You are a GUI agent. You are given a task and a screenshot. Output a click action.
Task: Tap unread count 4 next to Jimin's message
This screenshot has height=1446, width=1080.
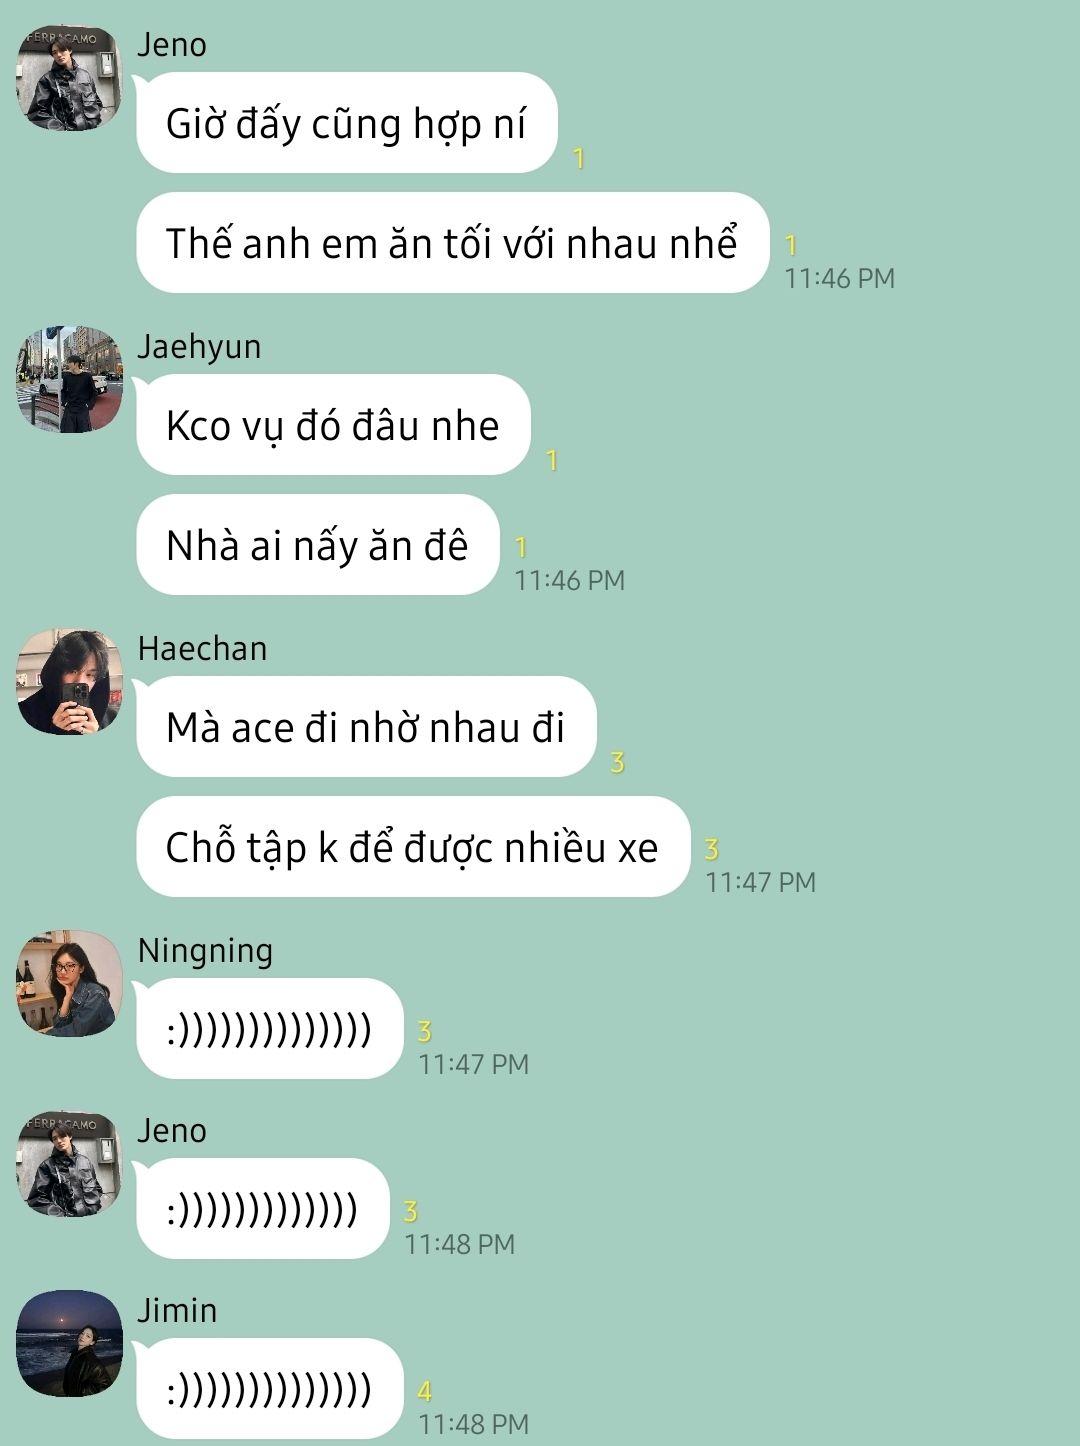click(425, 1391)
